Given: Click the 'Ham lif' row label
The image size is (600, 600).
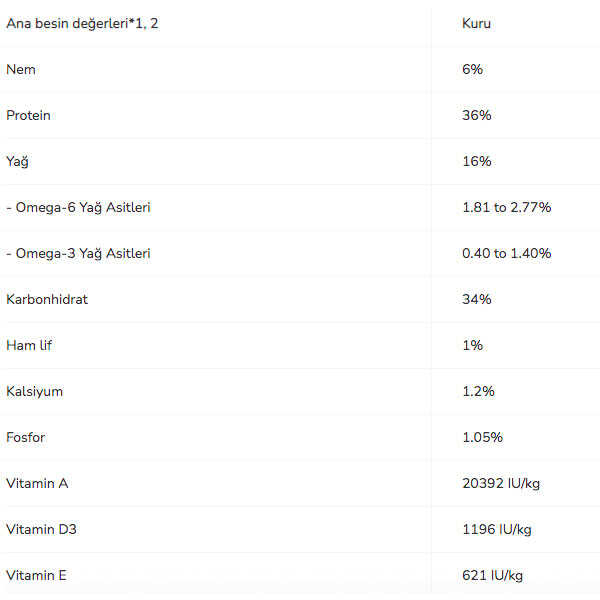Looking at the screenshot, I should tap(29, 345).
